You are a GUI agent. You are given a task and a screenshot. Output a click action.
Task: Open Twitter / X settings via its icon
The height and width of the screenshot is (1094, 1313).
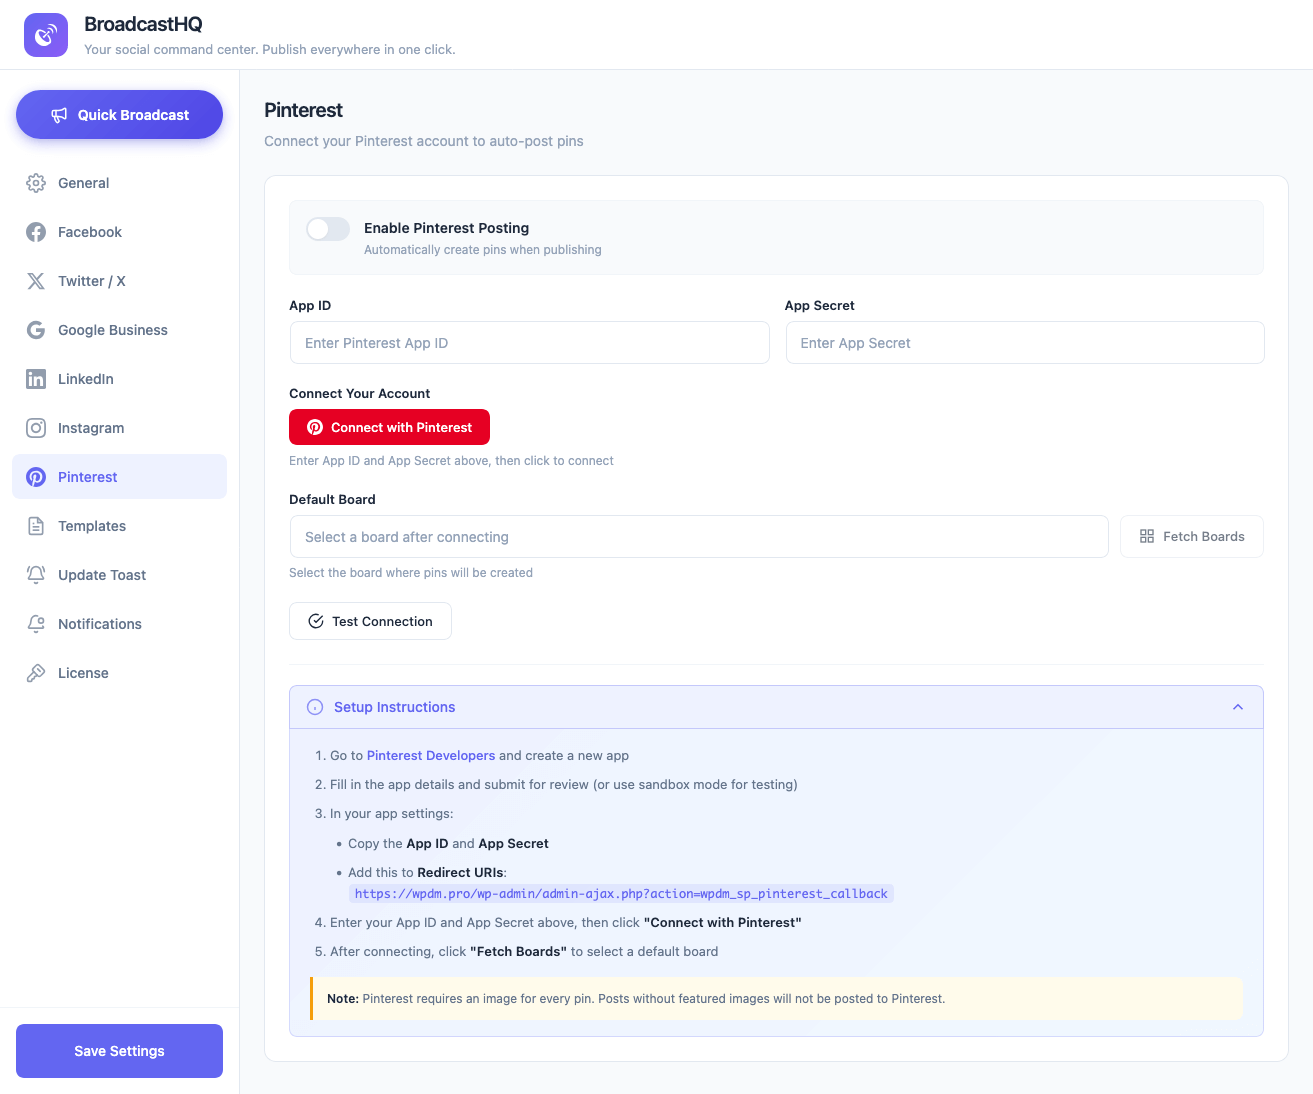(35, 281)
